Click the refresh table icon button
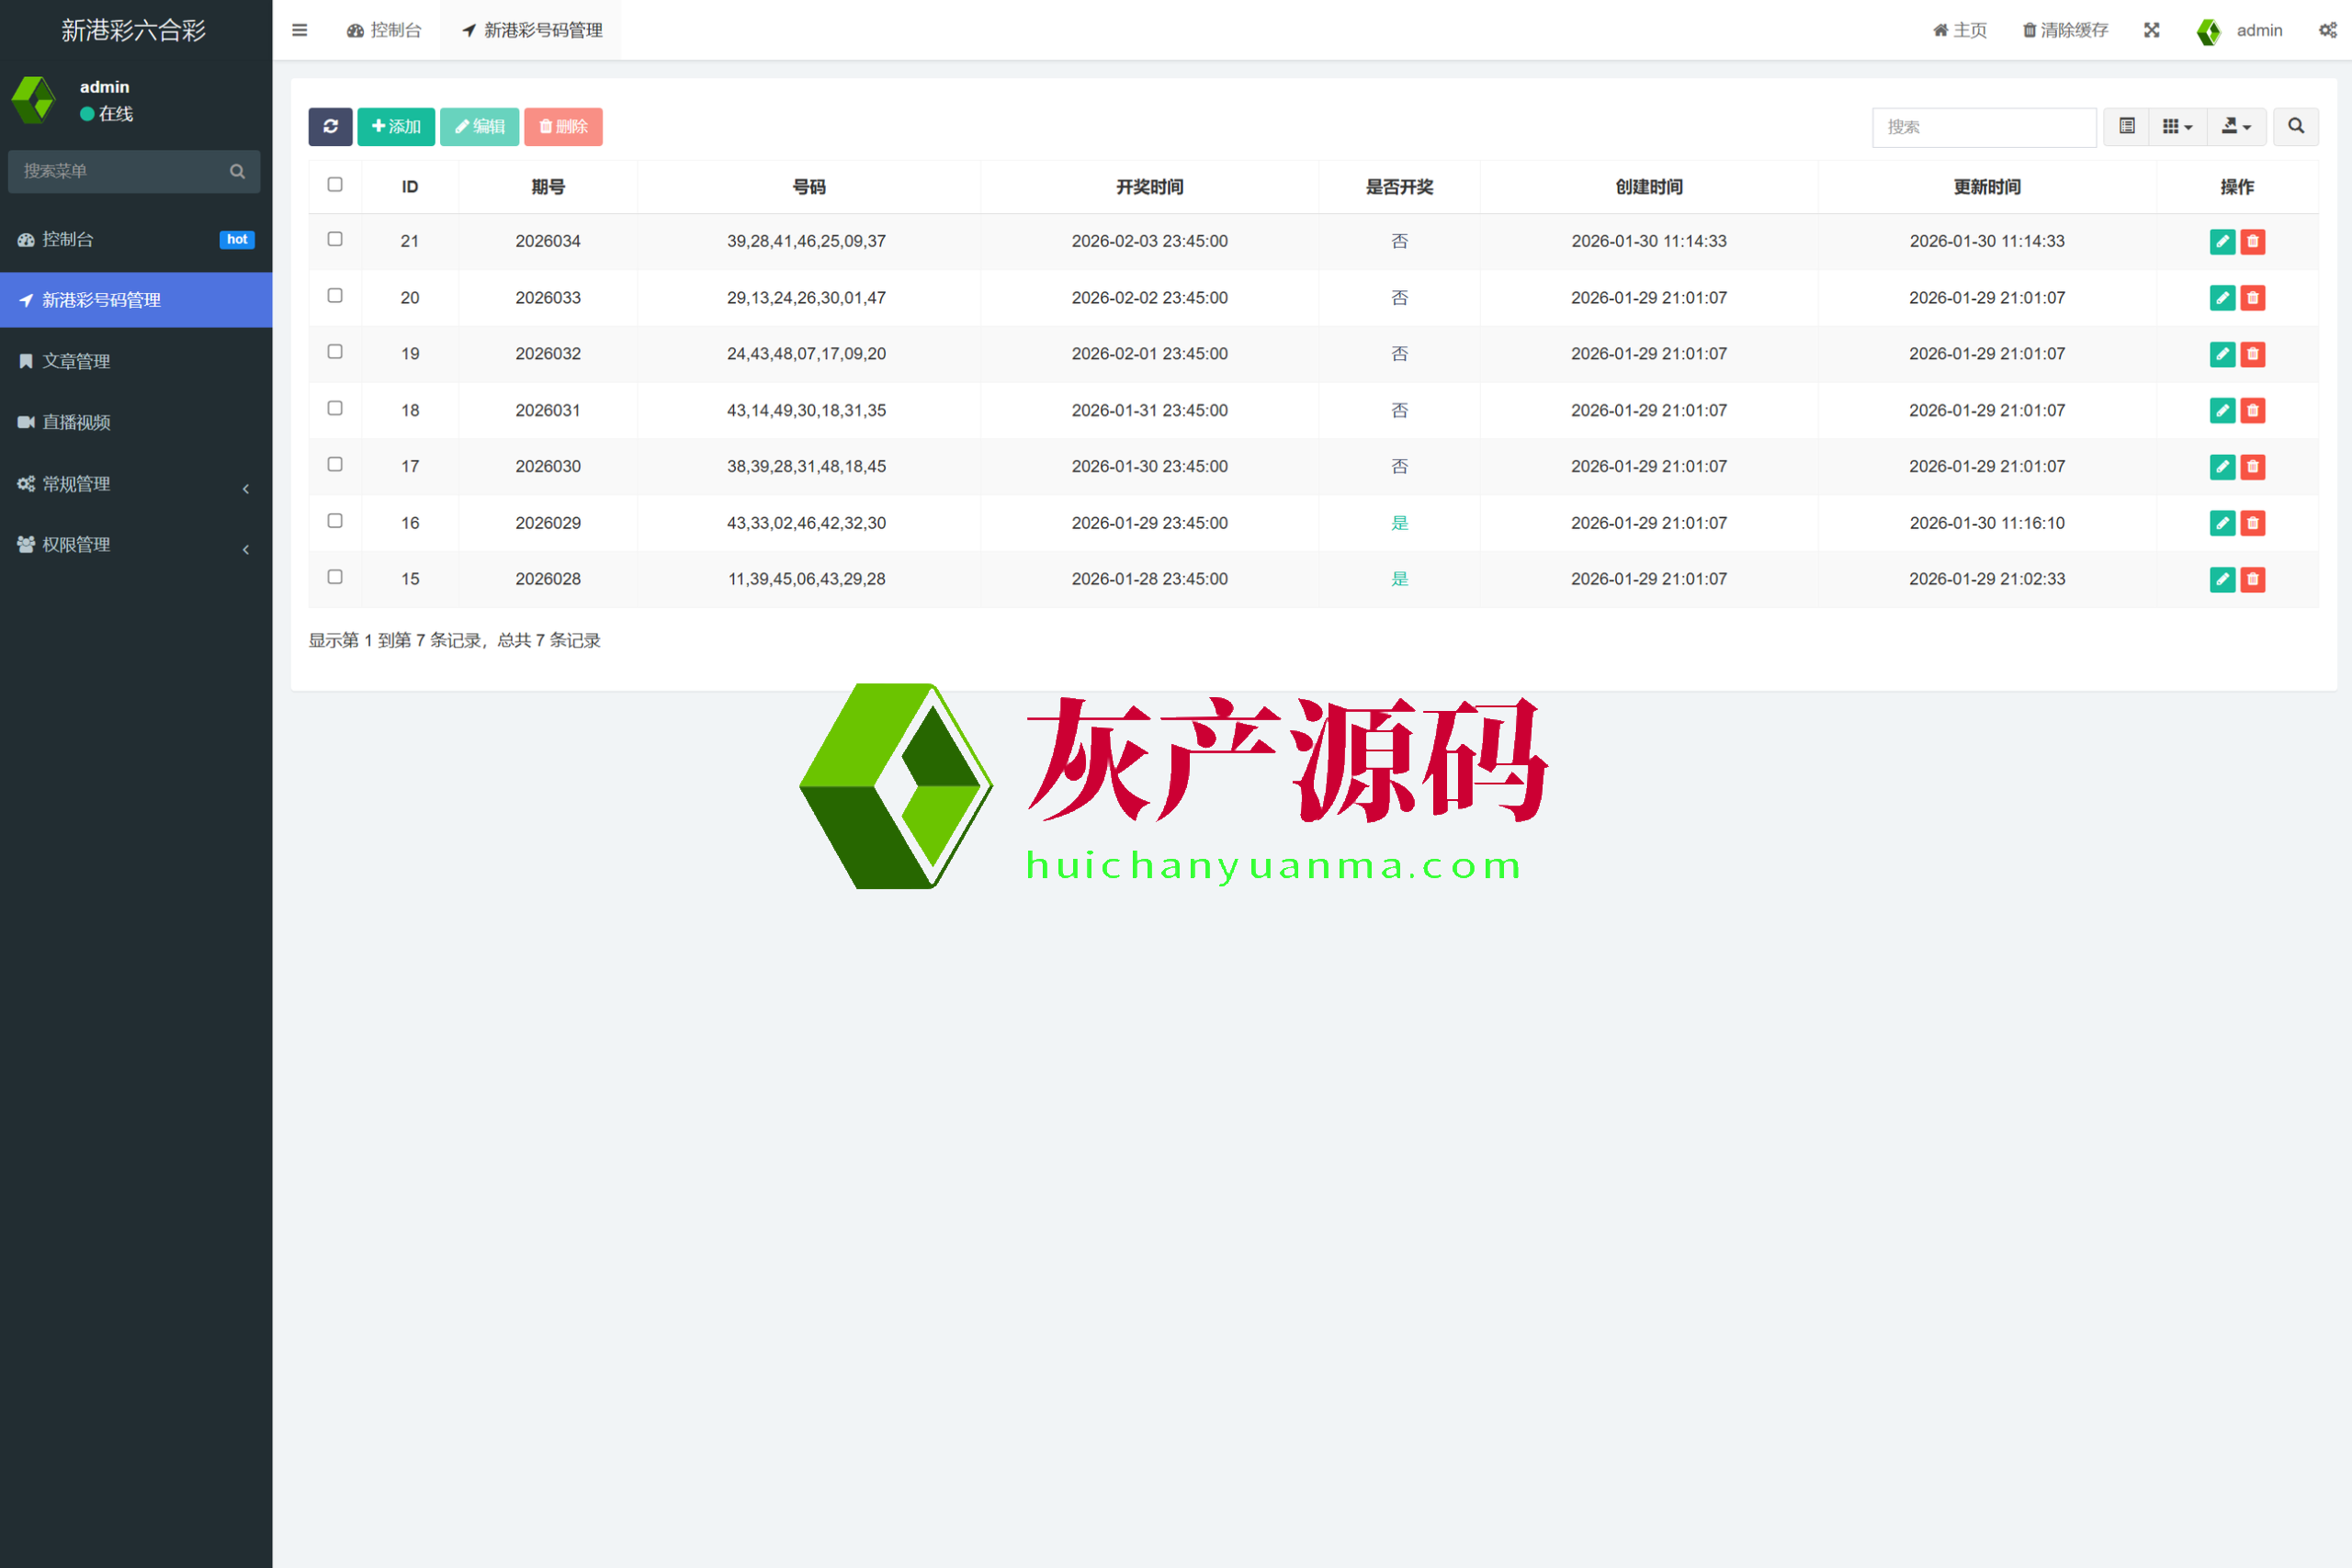 click(x=330, y=127)
